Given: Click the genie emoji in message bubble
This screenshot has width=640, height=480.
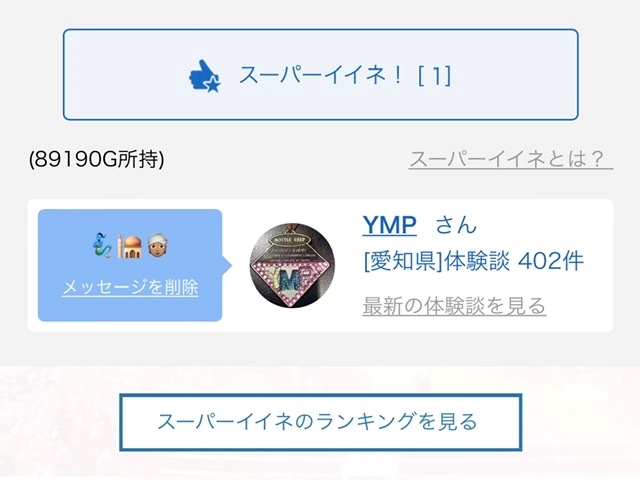Looking at the screenshot, I should tap(102, 245).
